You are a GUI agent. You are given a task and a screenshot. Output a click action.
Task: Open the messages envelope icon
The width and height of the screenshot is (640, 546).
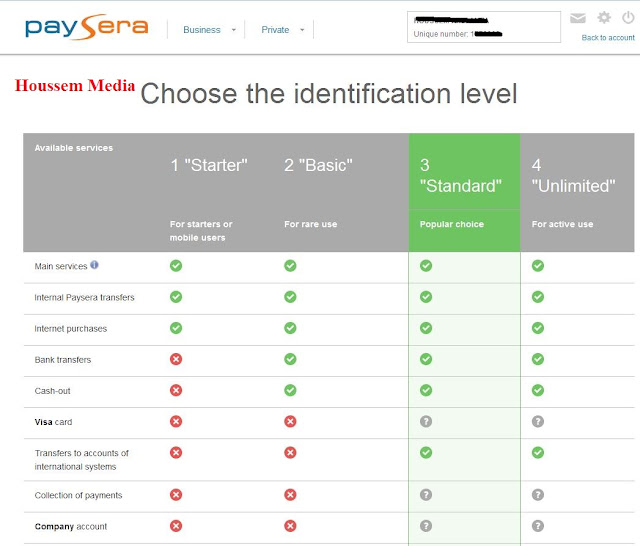tap(578, 18)
